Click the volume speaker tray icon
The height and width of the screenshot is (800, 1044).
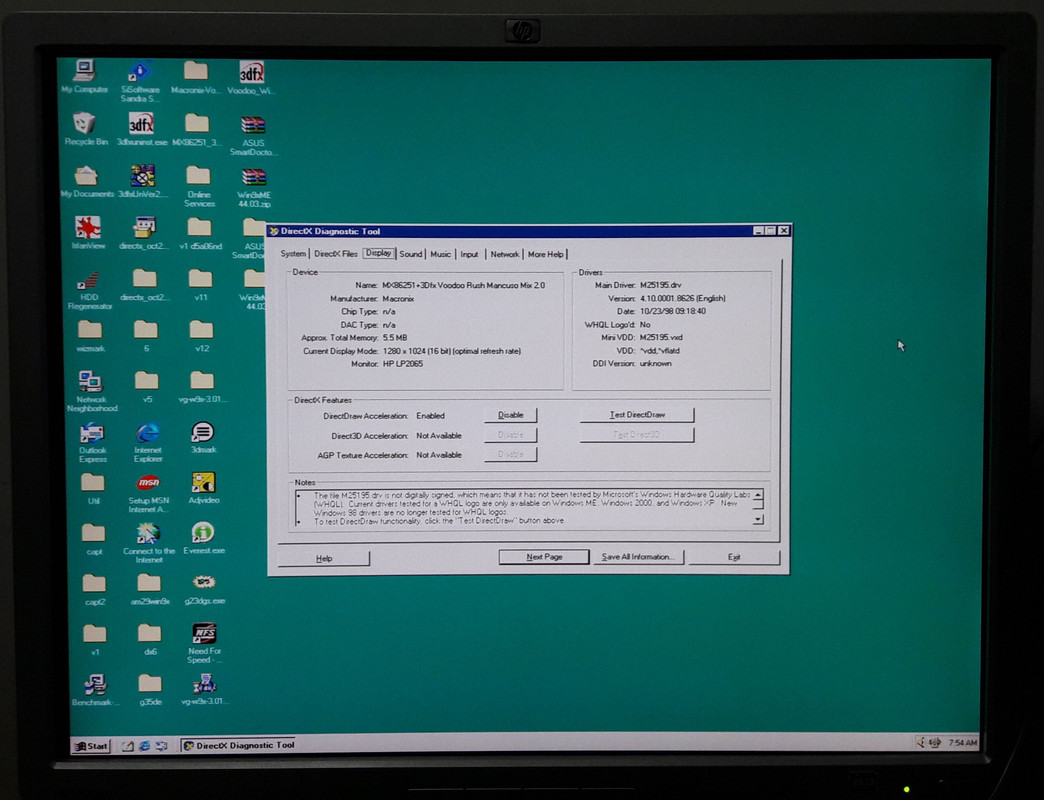click(921, 742)
